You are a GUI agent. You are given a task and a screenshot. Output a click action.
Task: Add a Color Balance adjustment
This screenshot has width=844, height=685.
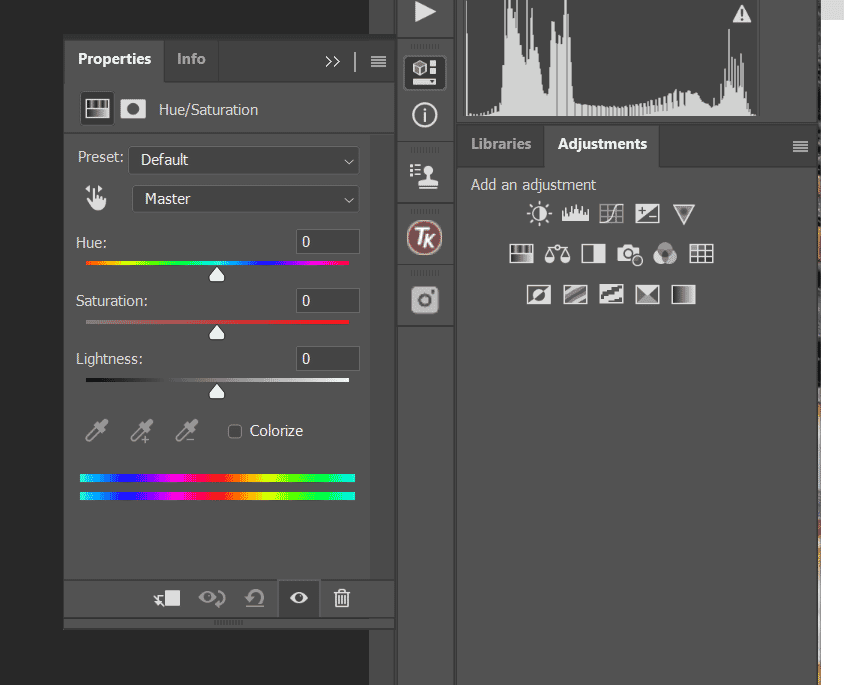(x=556, y=253)
